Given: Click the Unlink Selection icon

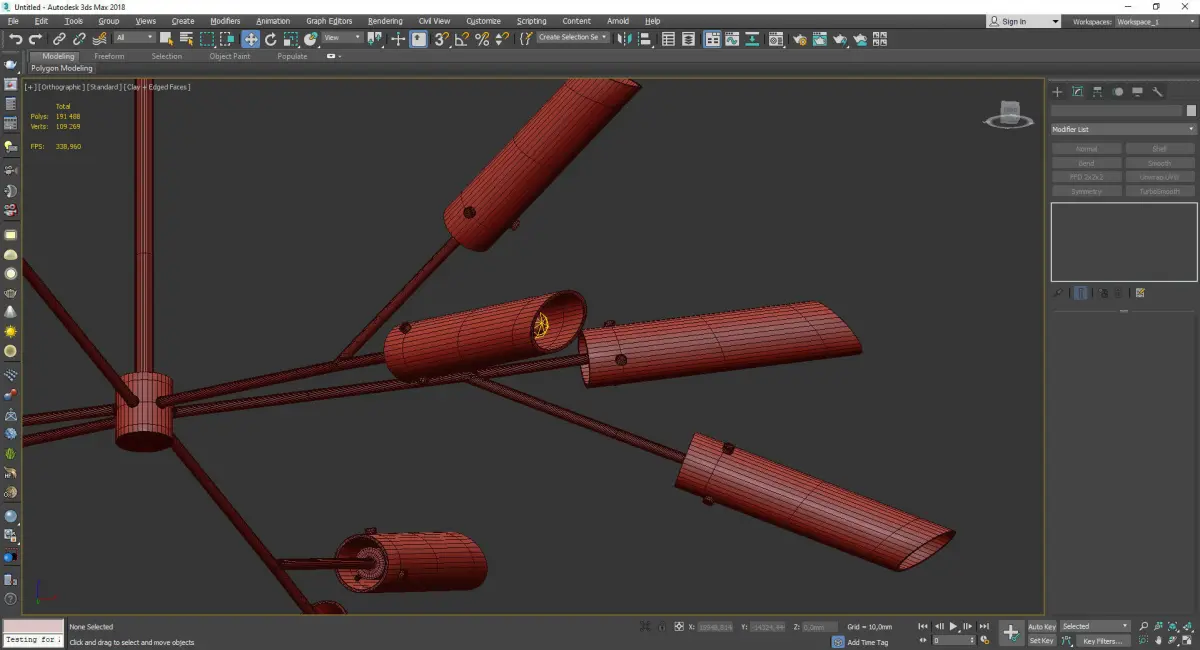Looking at the screenshot, I should tap(79, 39).
